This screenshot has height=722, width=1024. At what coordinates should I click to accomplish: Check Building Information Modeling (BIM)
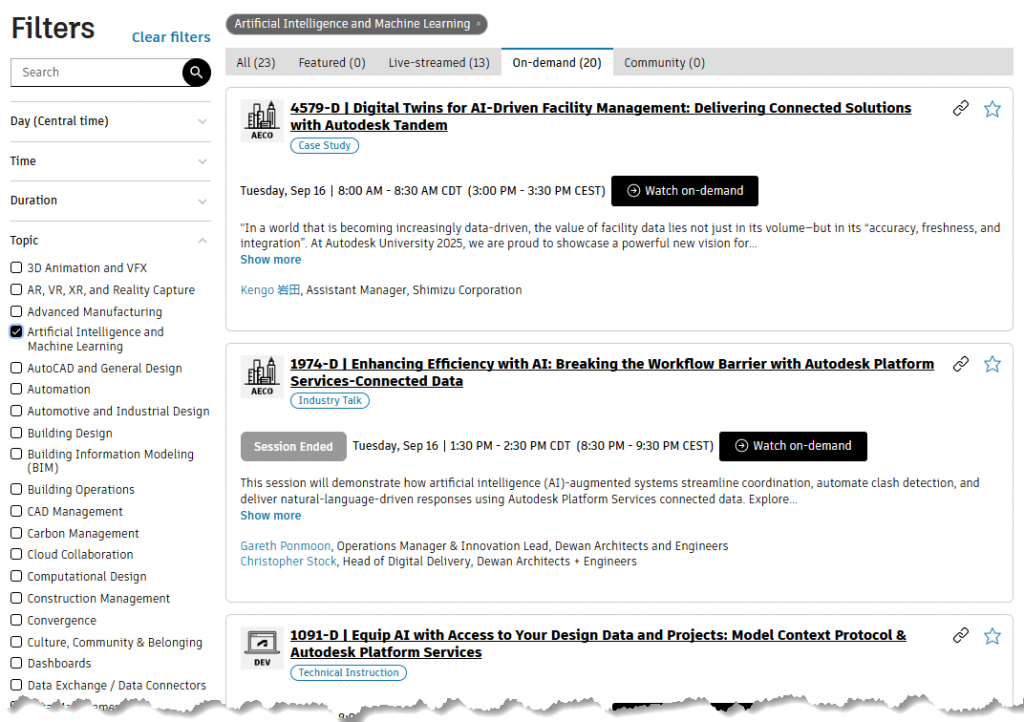coord(16,454)
